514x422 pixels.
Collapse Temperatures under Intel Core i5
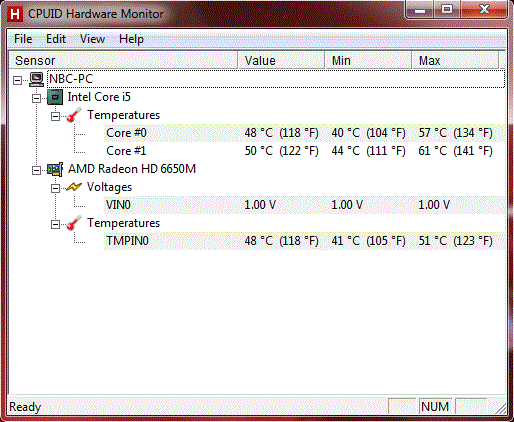(x=55, y=116)
